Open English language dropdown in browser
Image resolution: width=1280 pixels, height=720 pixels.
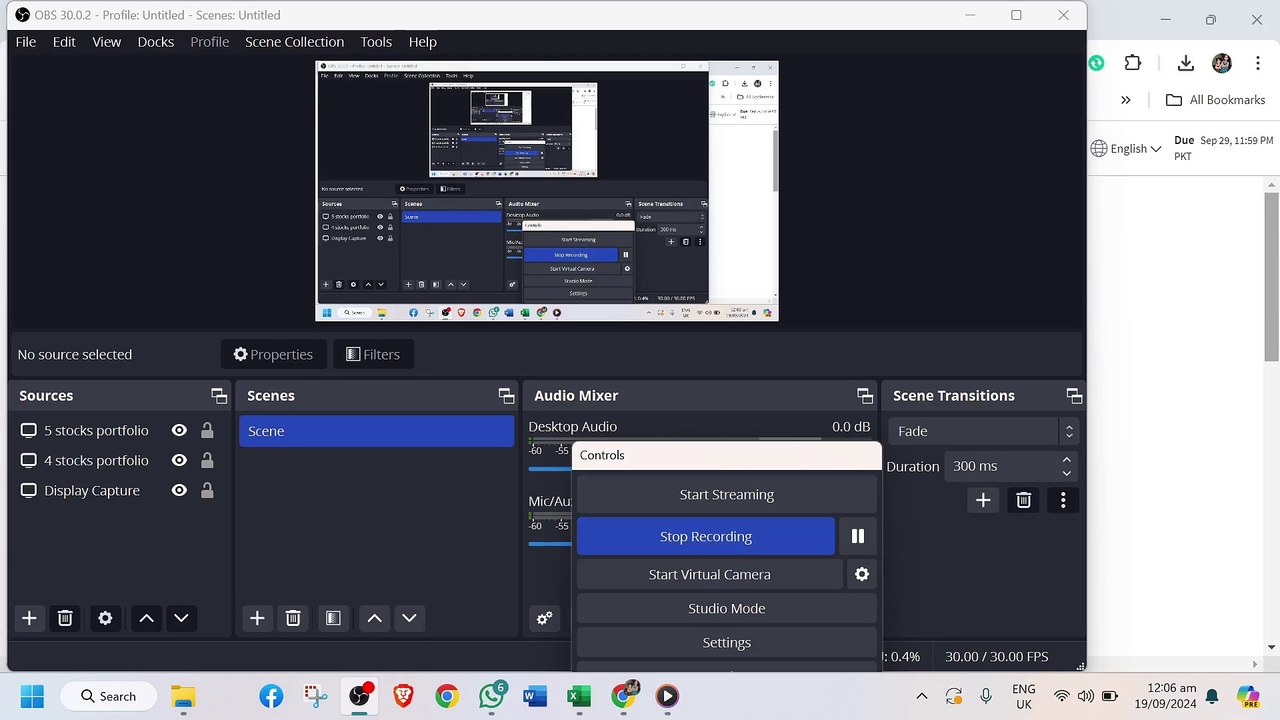1127,148
